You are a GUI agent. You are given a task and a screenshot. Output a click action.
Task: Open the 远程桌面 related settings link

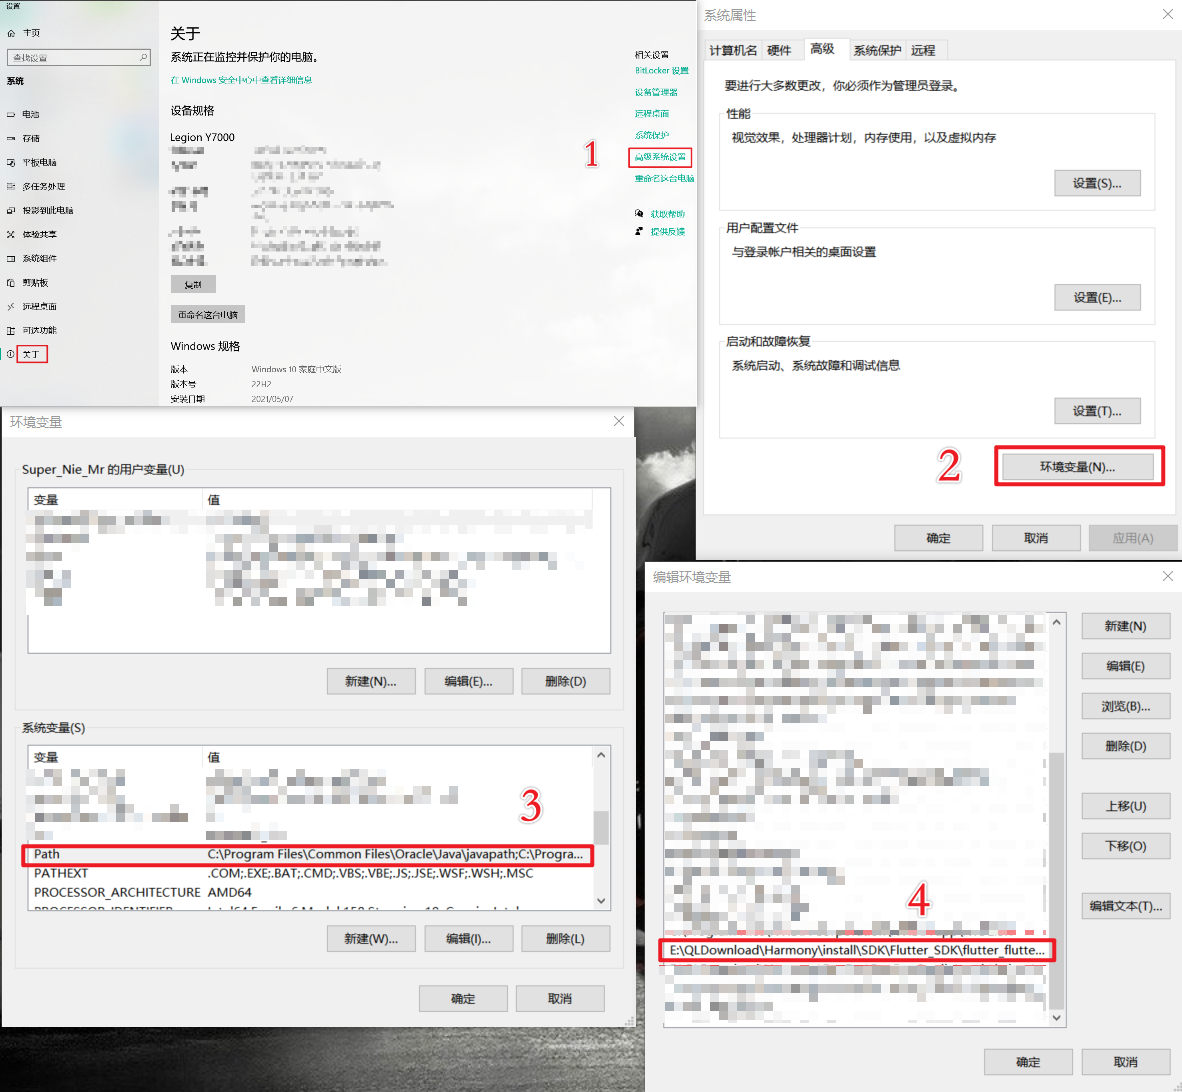point(651,114)
